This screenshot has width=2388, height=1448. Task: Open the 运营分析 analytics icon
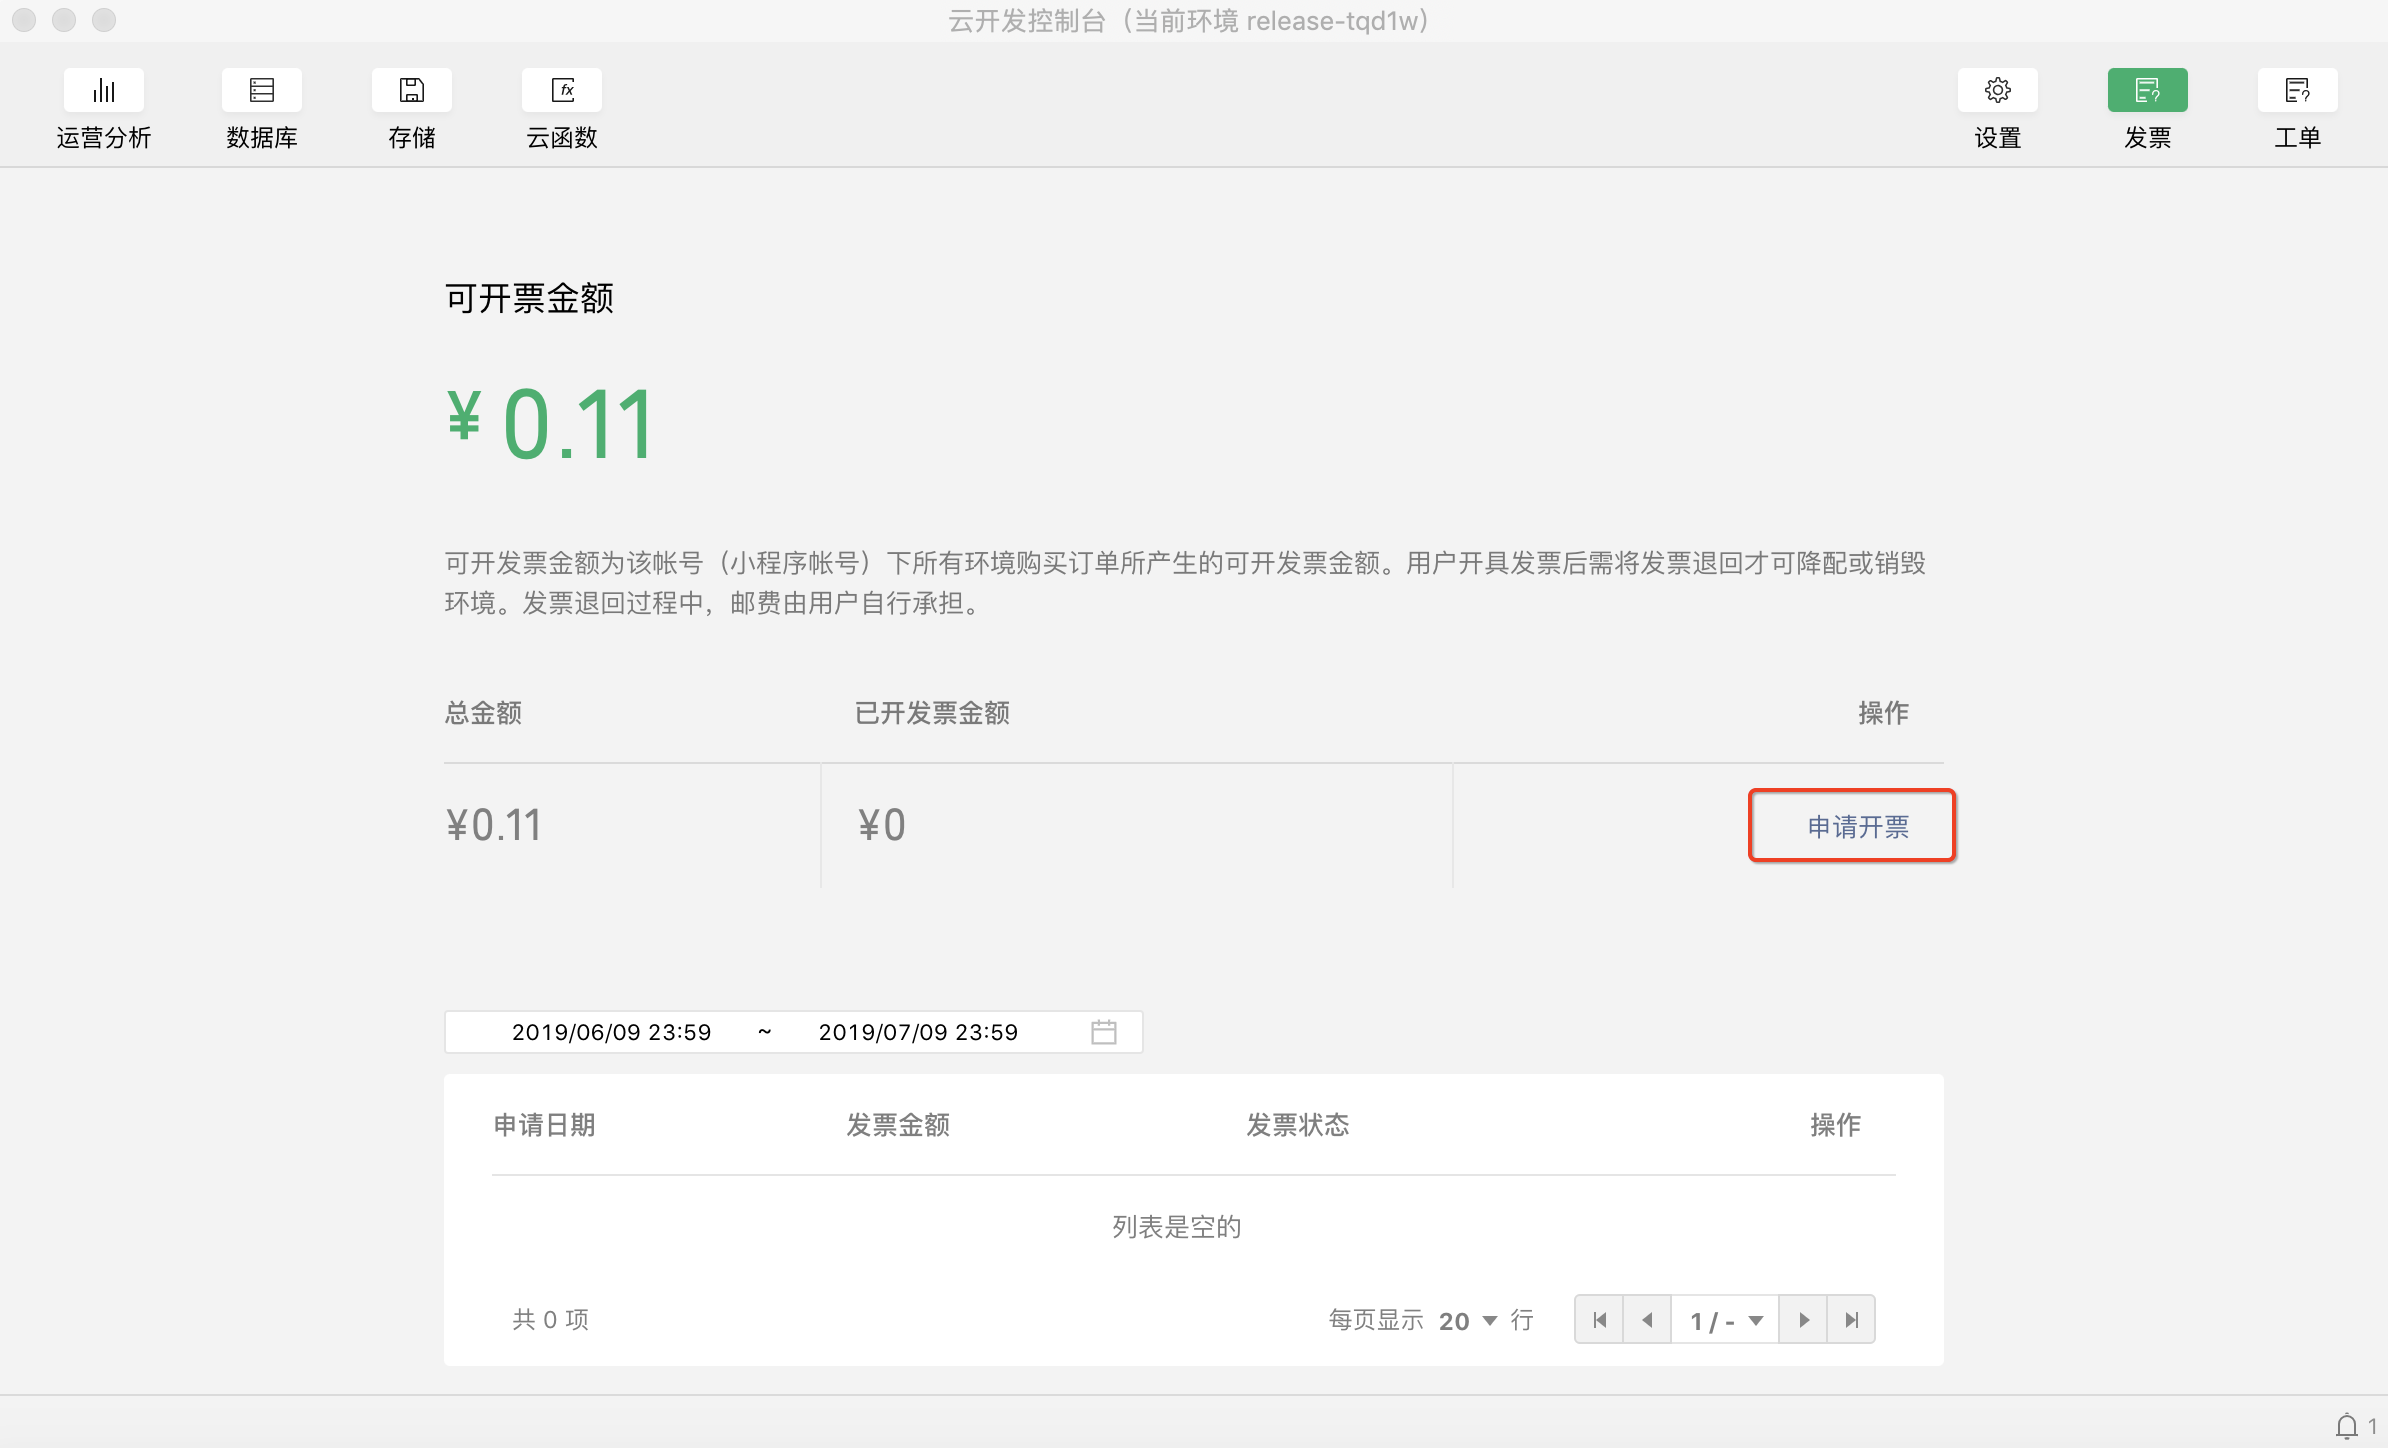click(103, 91)
